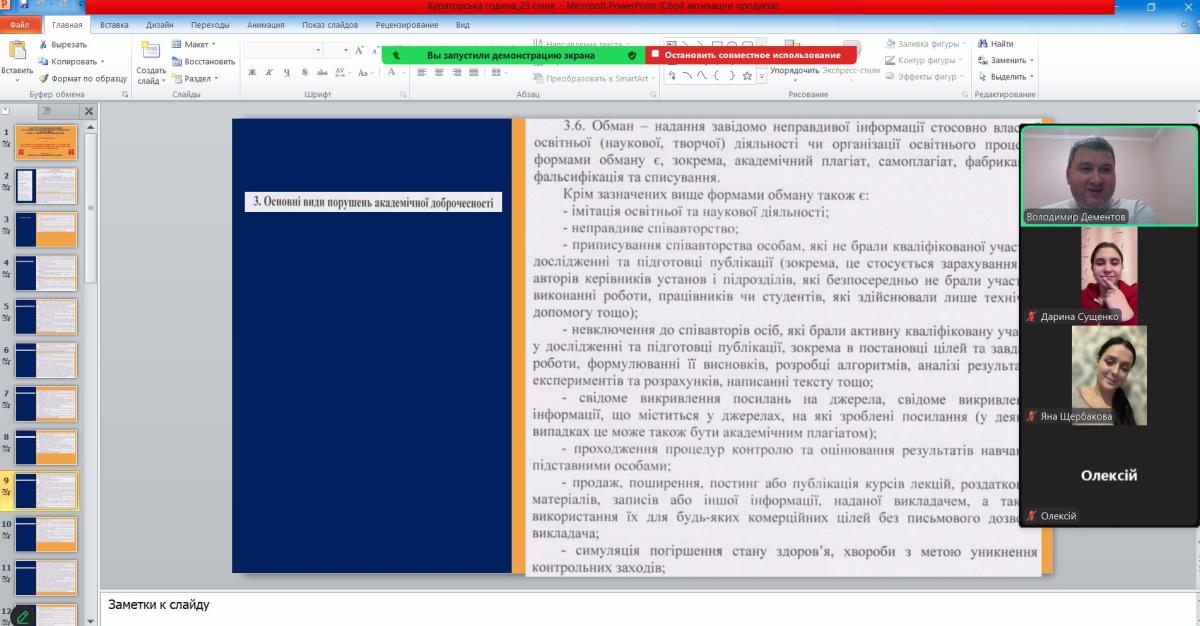
Task: Open the Анимация (Animation) tab
Action: pos(265,24)
